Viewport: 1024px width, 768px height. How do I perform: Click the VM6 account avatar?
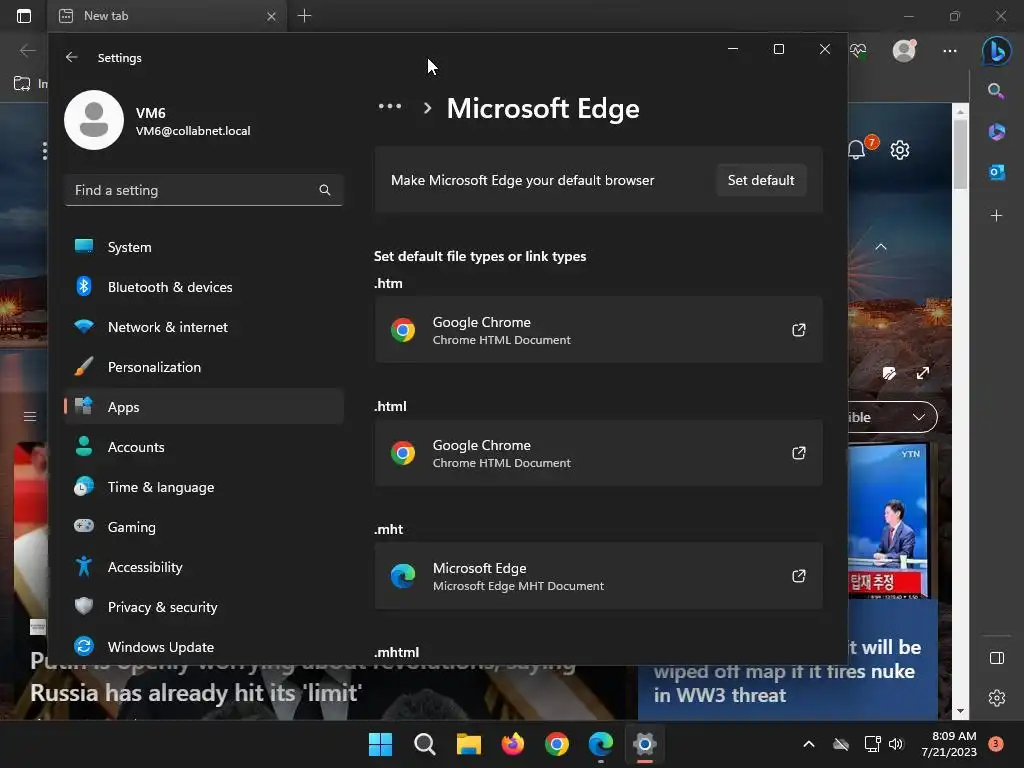tap(94, 120)
